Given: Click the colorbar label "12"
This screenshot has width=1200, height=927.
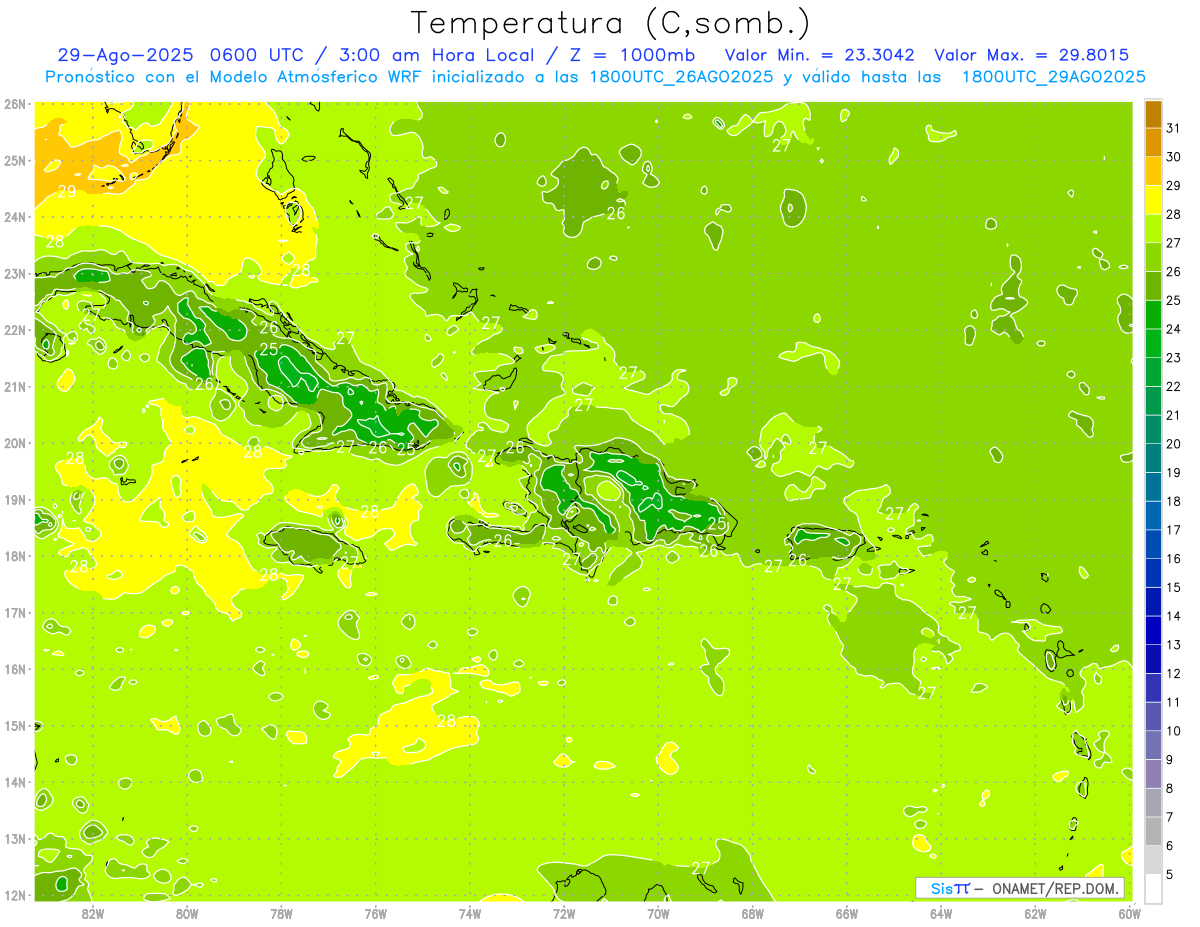Looking at the screenshot, I should (1174, 673).
